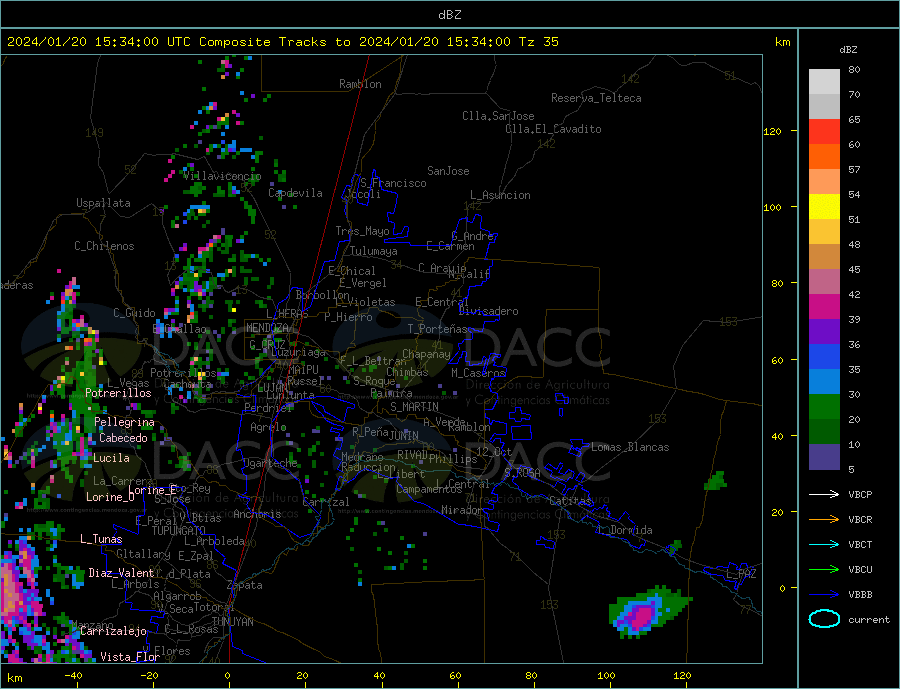The height and width of the screenshot is (689, 900).
Task: Click the 'S_Francisco' place label
Action: 393,183
